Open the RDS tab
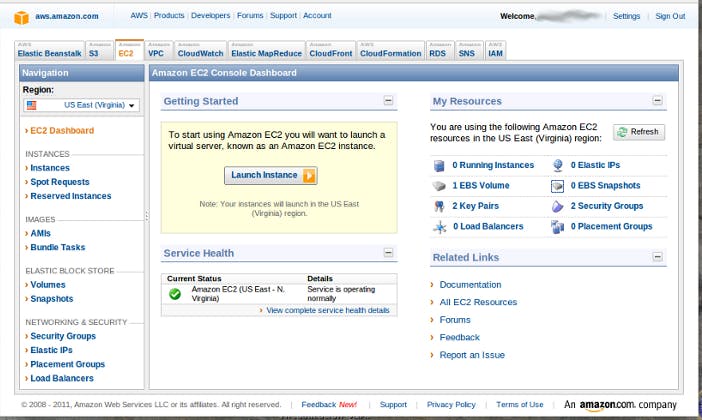This screenshot has width=702, height=420. point(440,50)
